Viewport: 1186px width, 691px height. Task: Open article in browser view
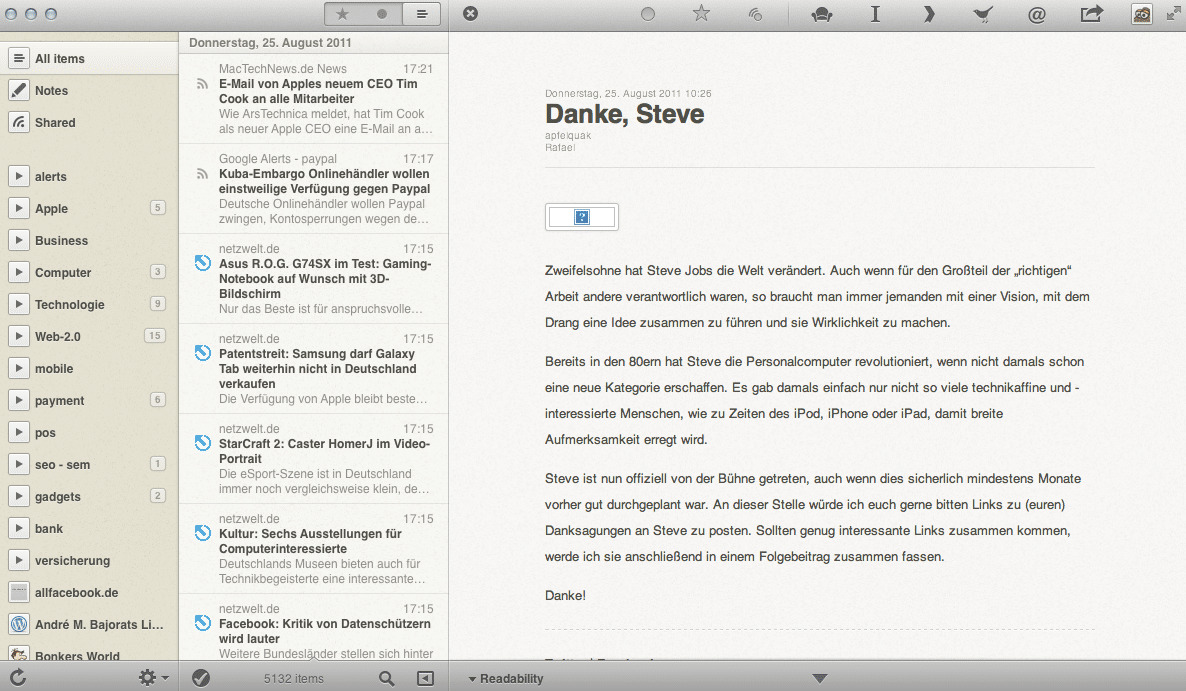tap(1141, 14)
